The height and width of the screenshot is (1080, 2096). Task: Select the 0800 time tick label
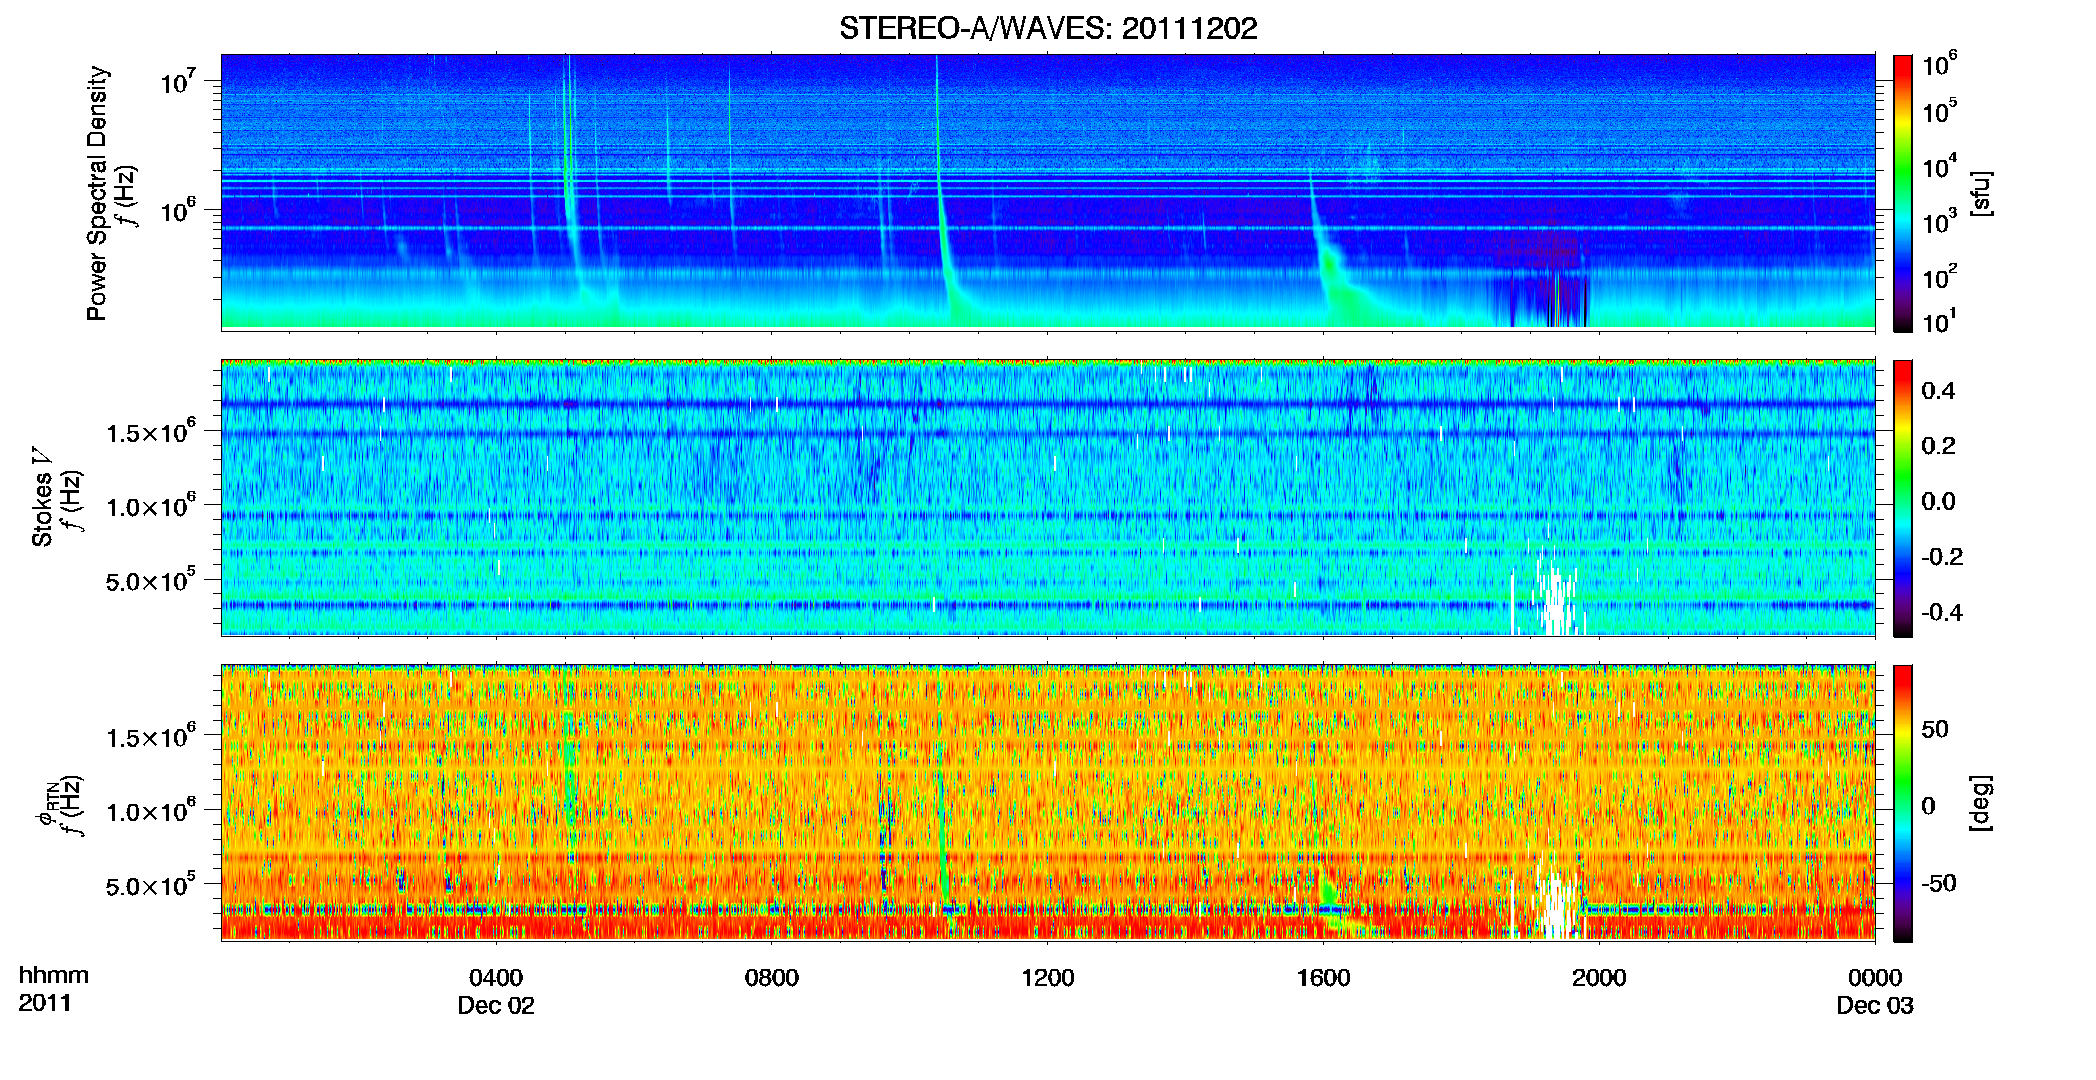[772, 977]
